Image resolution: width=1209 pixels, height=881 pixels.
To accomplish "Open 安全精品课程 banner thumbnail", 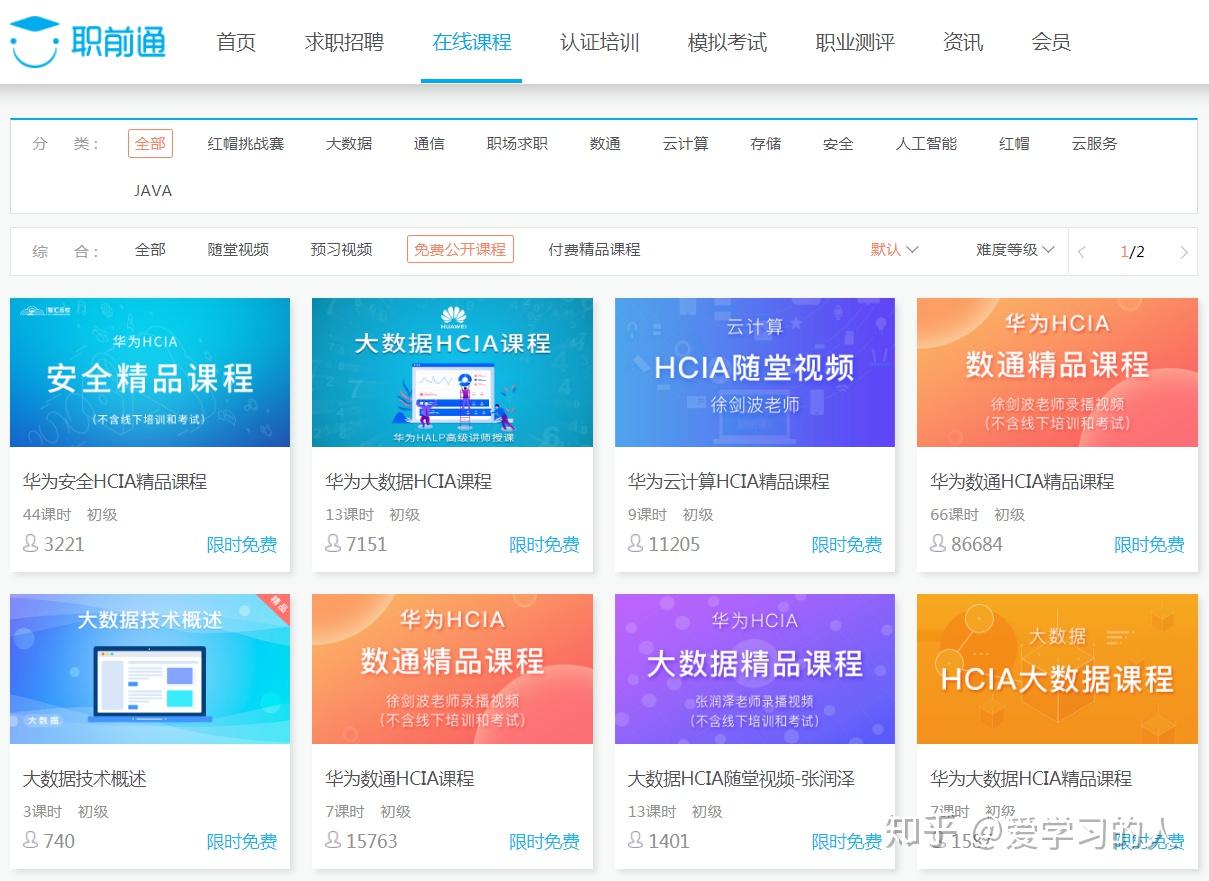I will click(150, 372).
